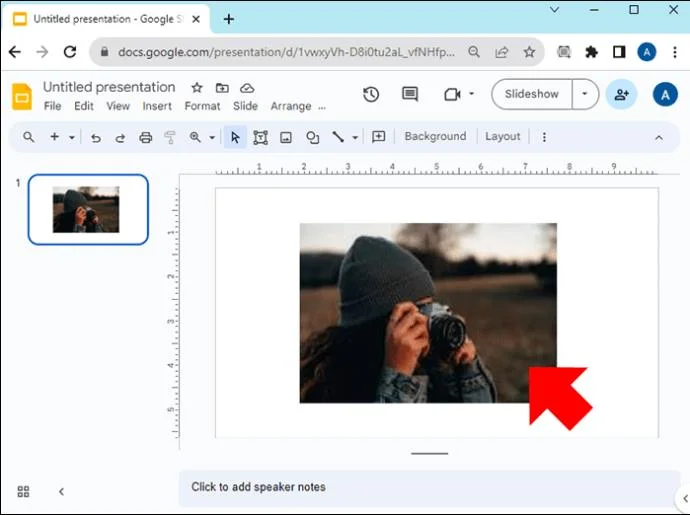Select the paint format tool
This screenshot has height=515, width=690.
pyautogui.click(x=169, y=138)
